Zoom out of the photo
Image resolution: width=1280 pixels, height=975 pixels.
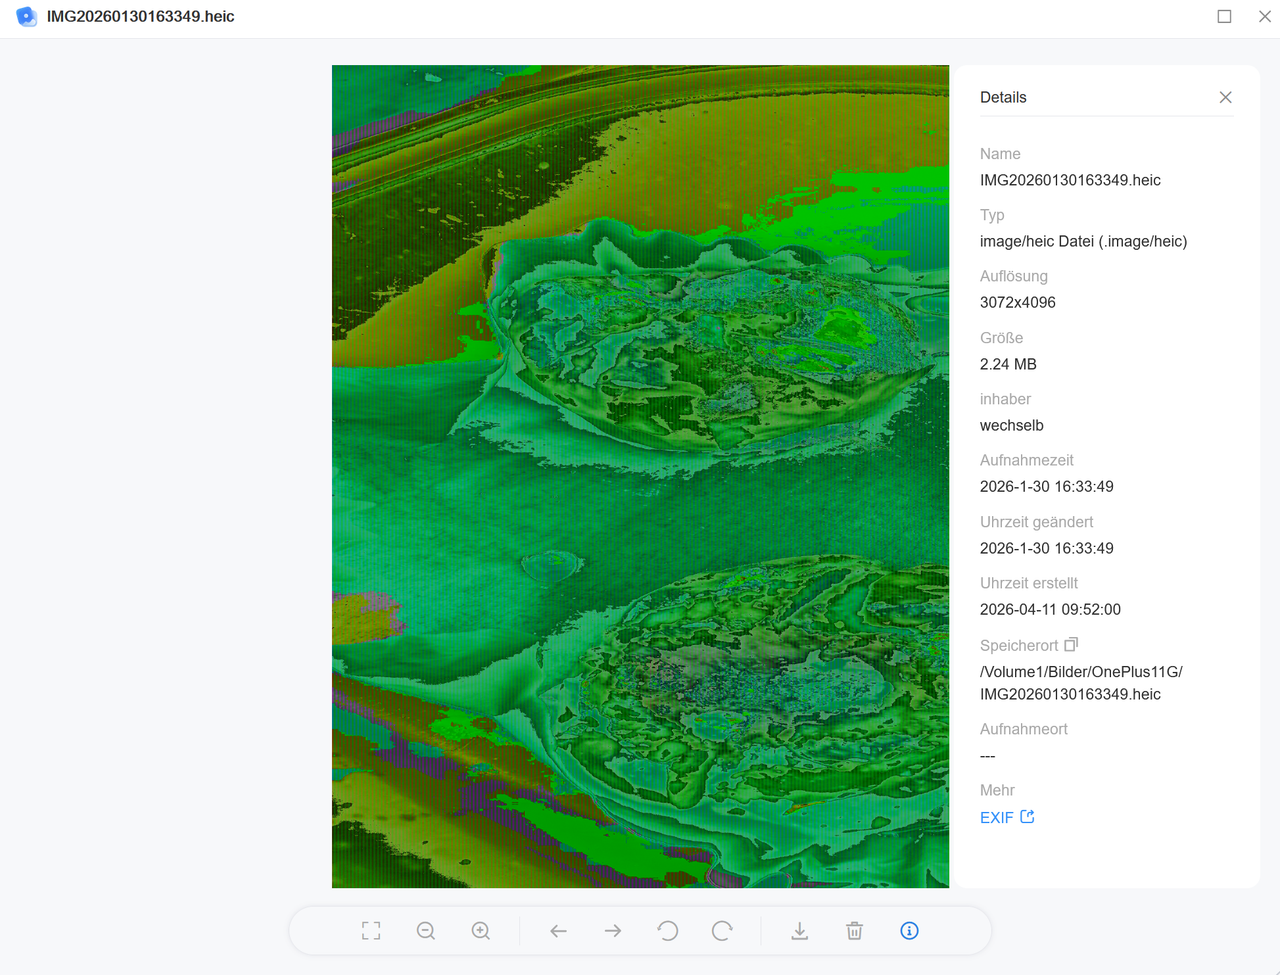tap(426, 931)
